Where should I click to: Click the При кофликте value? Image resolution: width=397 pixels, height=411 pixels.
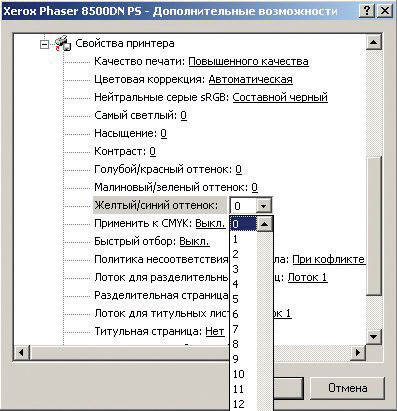[x=328, y=259]
